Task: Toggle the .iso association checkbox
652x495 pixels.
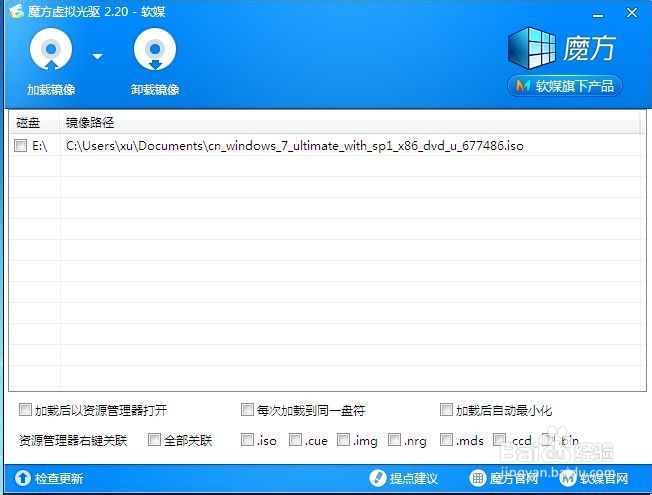Action: point(247,440)
